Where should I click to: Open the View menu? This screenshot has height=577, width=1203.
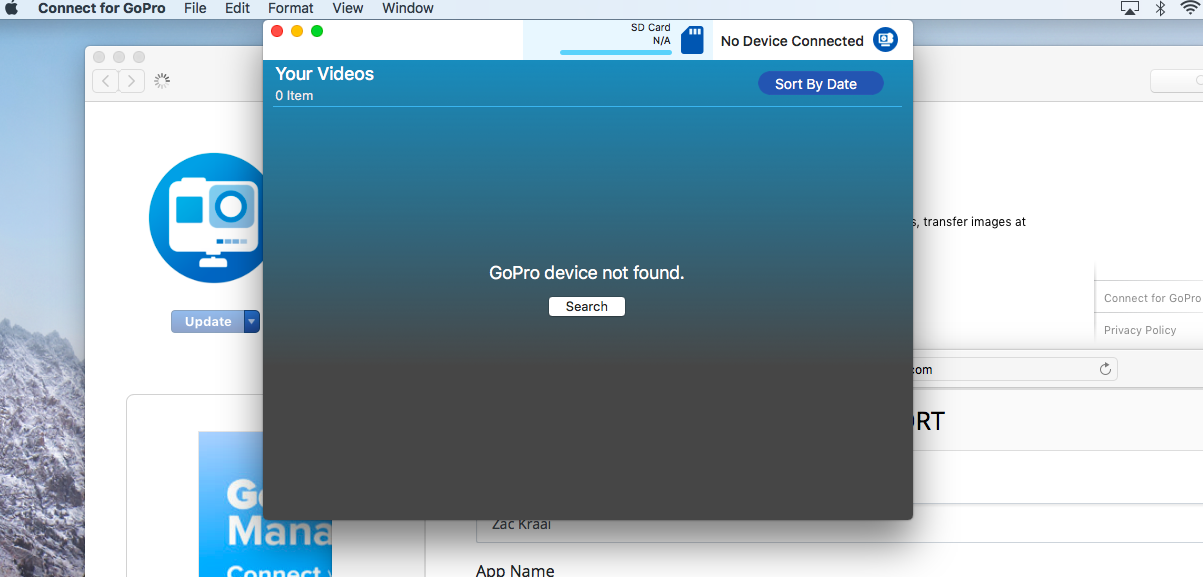click(348, 8)
